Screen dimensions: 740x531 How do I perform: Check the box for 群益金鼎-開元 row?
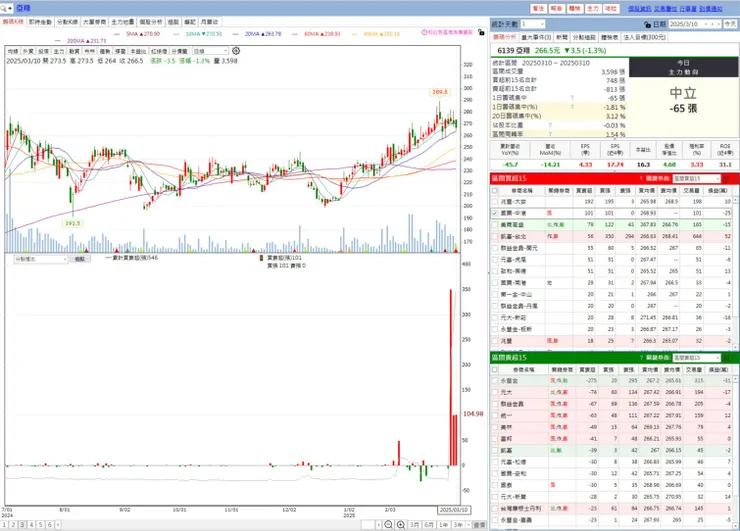pos(495,248)
